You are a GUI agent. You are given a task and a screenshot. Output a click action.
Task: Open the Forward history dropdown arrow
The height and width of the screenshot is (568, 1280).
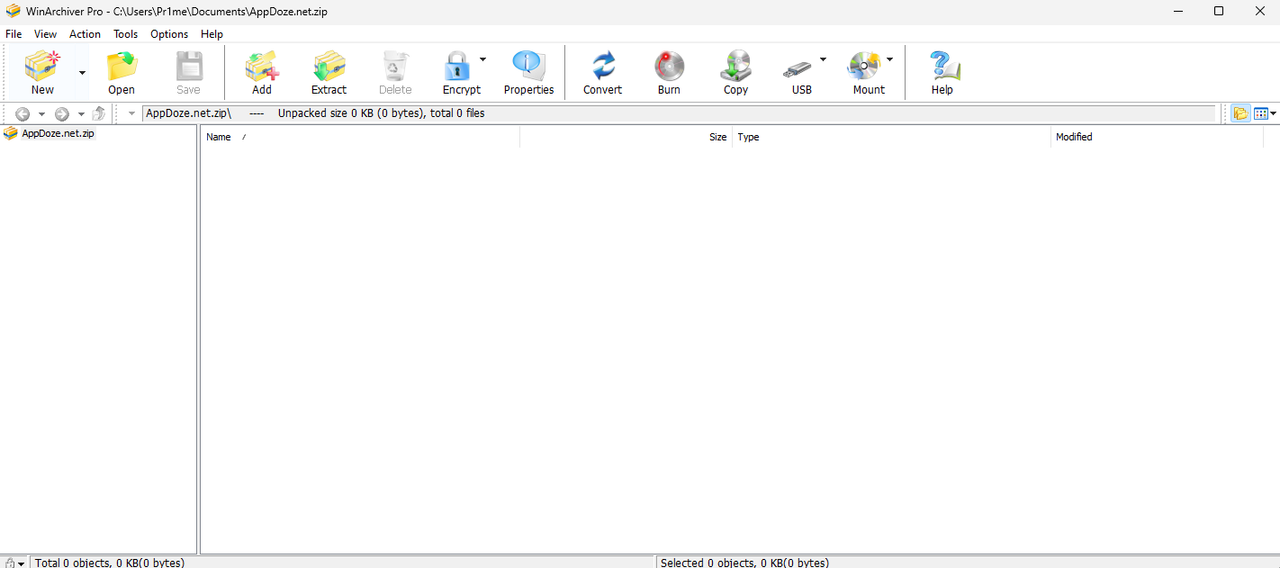(81, 114)
